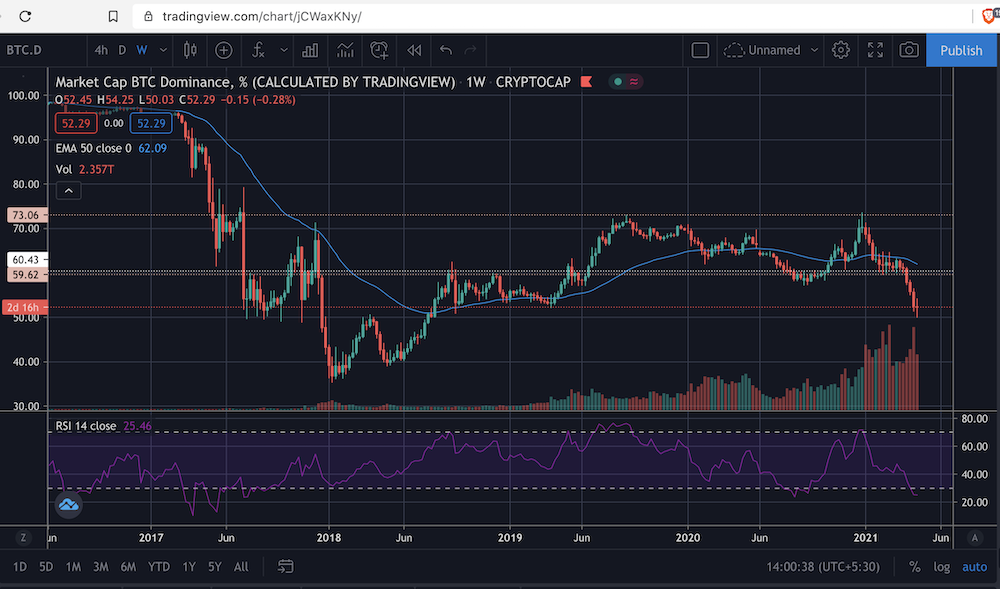Reload the page with the browser refresh icon

tap(25, 16)
